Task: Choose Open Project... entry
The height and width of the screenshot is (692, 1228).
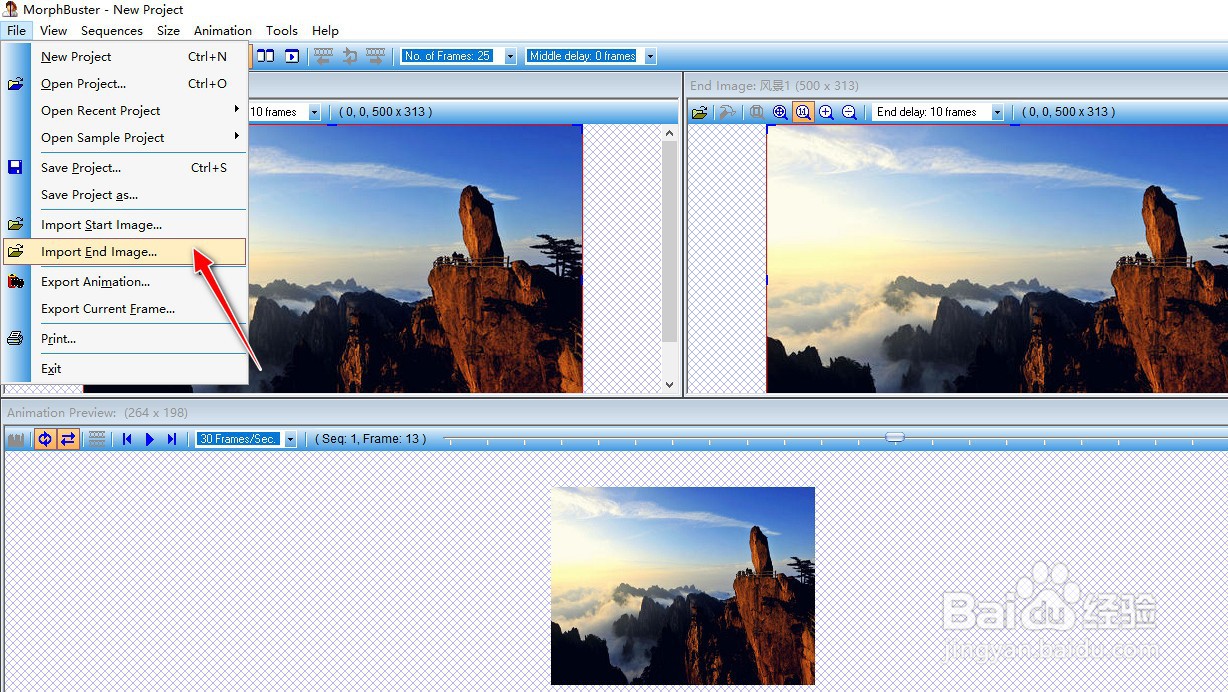Action: point(125,83)
